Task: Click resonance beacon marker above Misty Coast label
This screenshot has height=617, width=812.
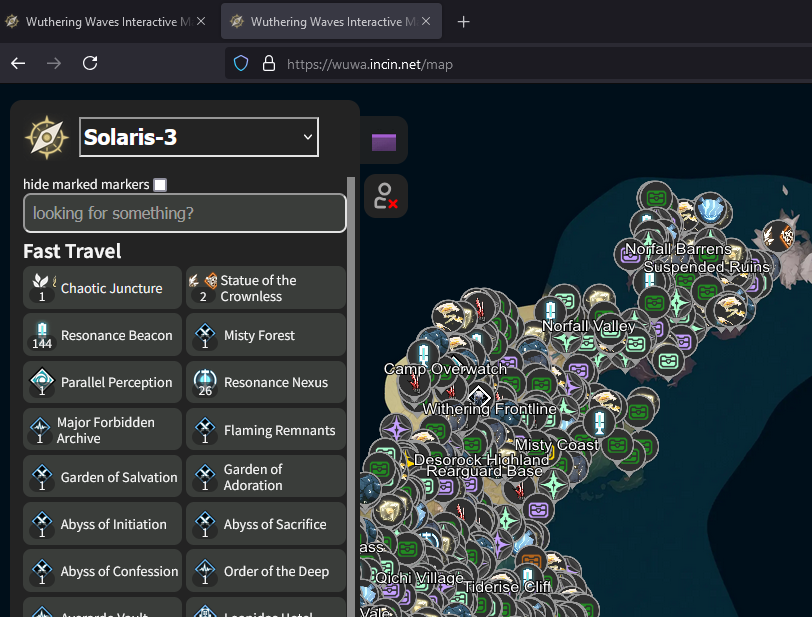Action: coord(599,422)
